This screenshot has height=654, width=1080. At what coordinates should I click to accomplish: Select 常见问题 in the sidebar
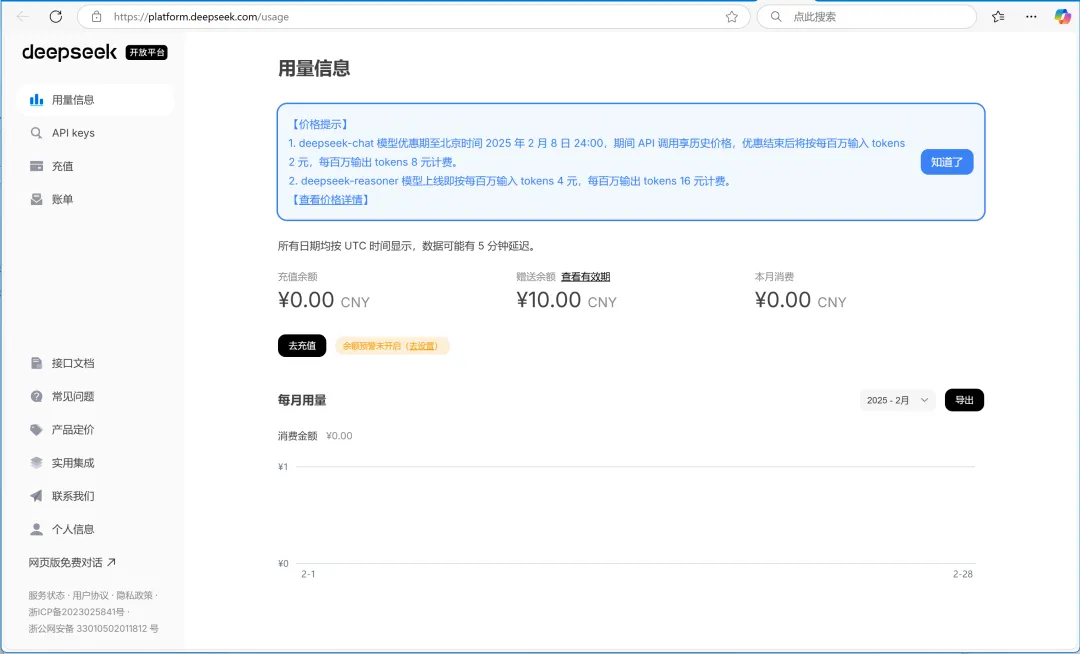(x=95, y=396)
